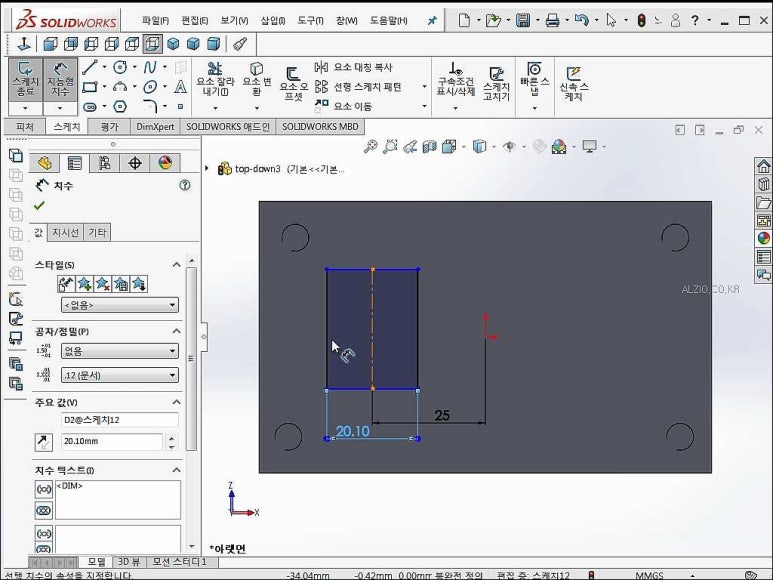Click the Save toolbar icon
Viewport: 773px width, 580px height.
pyautogui.click(x=523, y=20)
